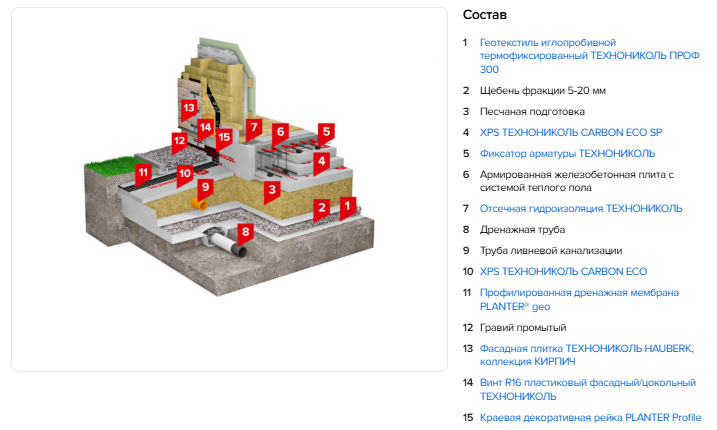The height and width of the screenshot is (430, 717).
Task: Open Фасадная плитка ТЕХНОНИКОЛЬ HAUBERK link
Action: point(586,348)
